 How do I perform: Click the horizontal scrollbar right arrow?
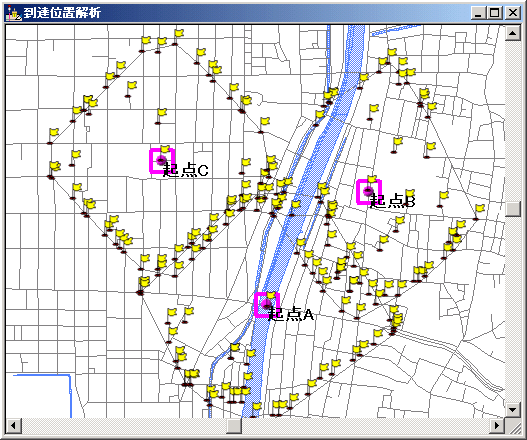[497, 426]
